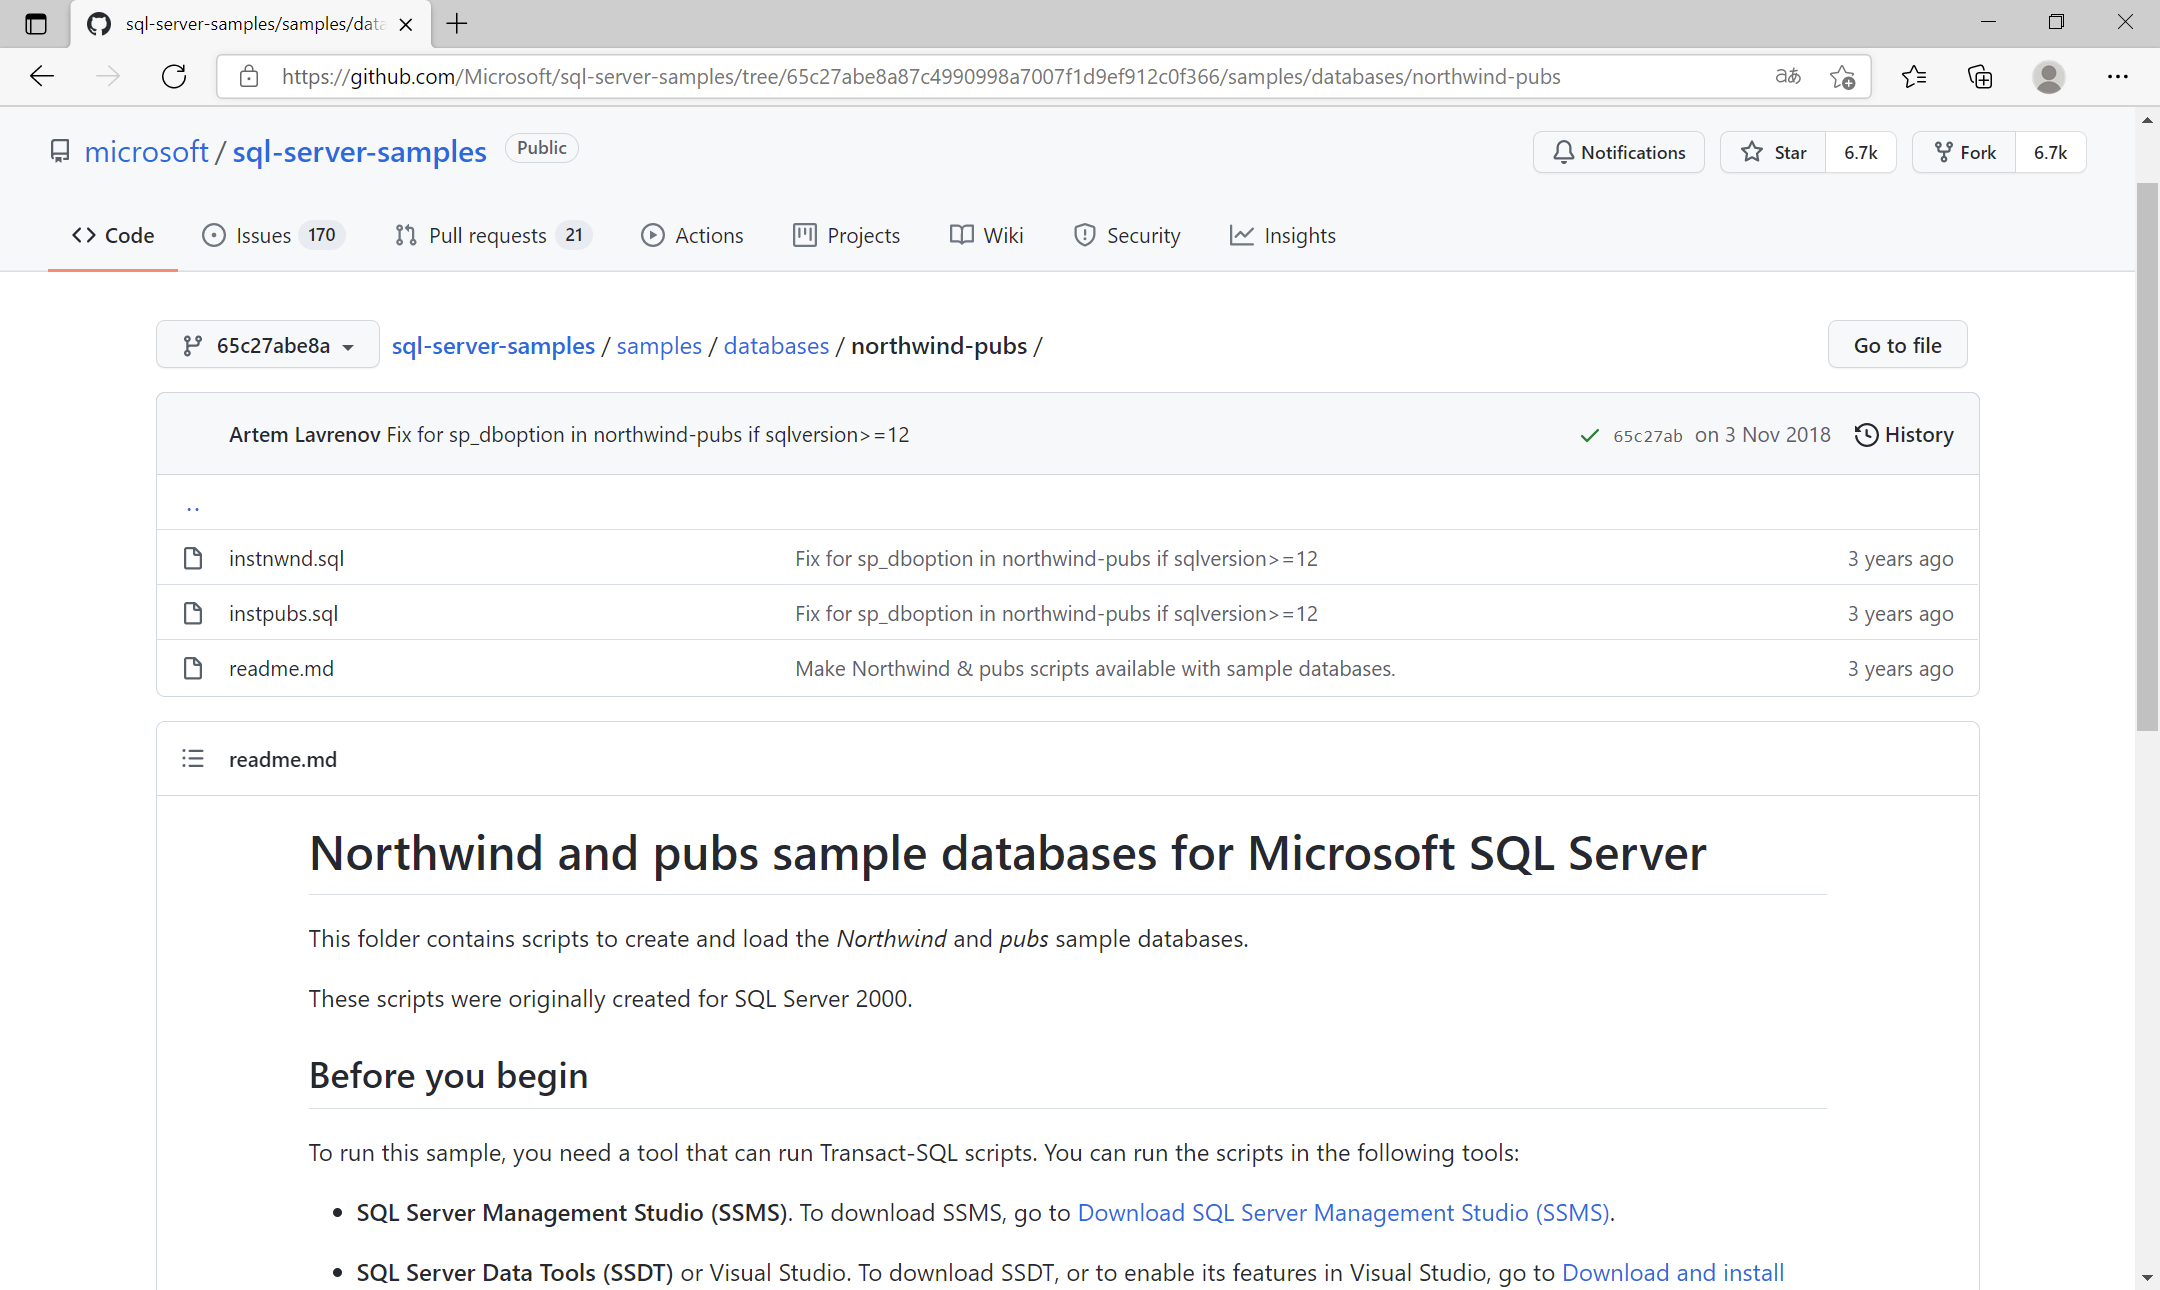Expand the 65c27abe8a branch selector dropdown
The width and height of the screenshot is (2160, 1290).
click(268, 345)
